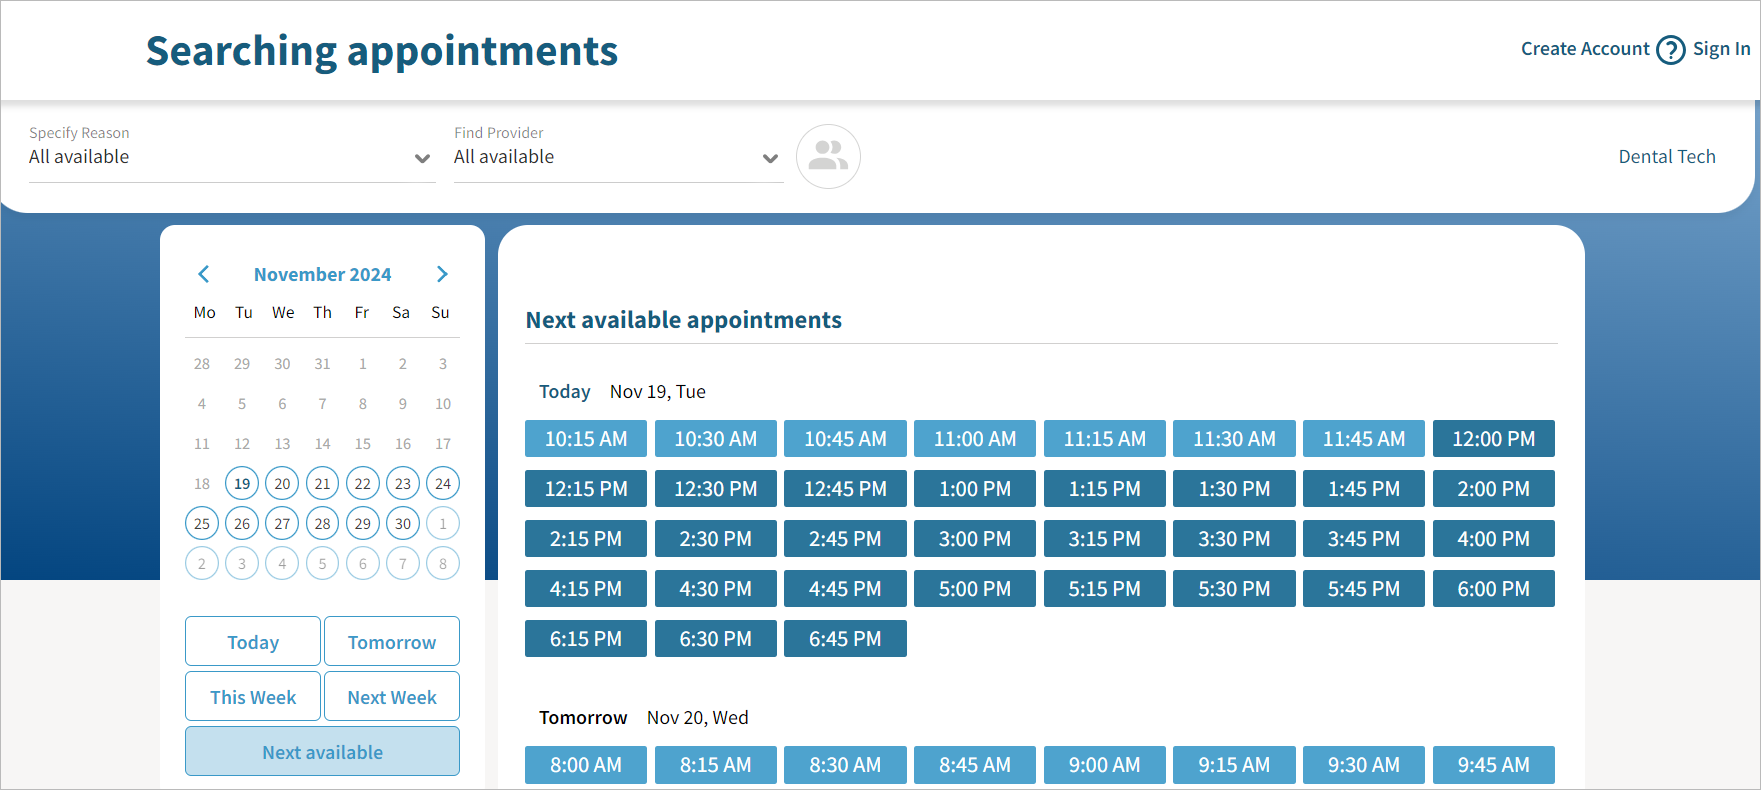Viewport: 1761px width, 790px height.
Task: Book the 10:15 AM slot today
Action: [586, 439]
